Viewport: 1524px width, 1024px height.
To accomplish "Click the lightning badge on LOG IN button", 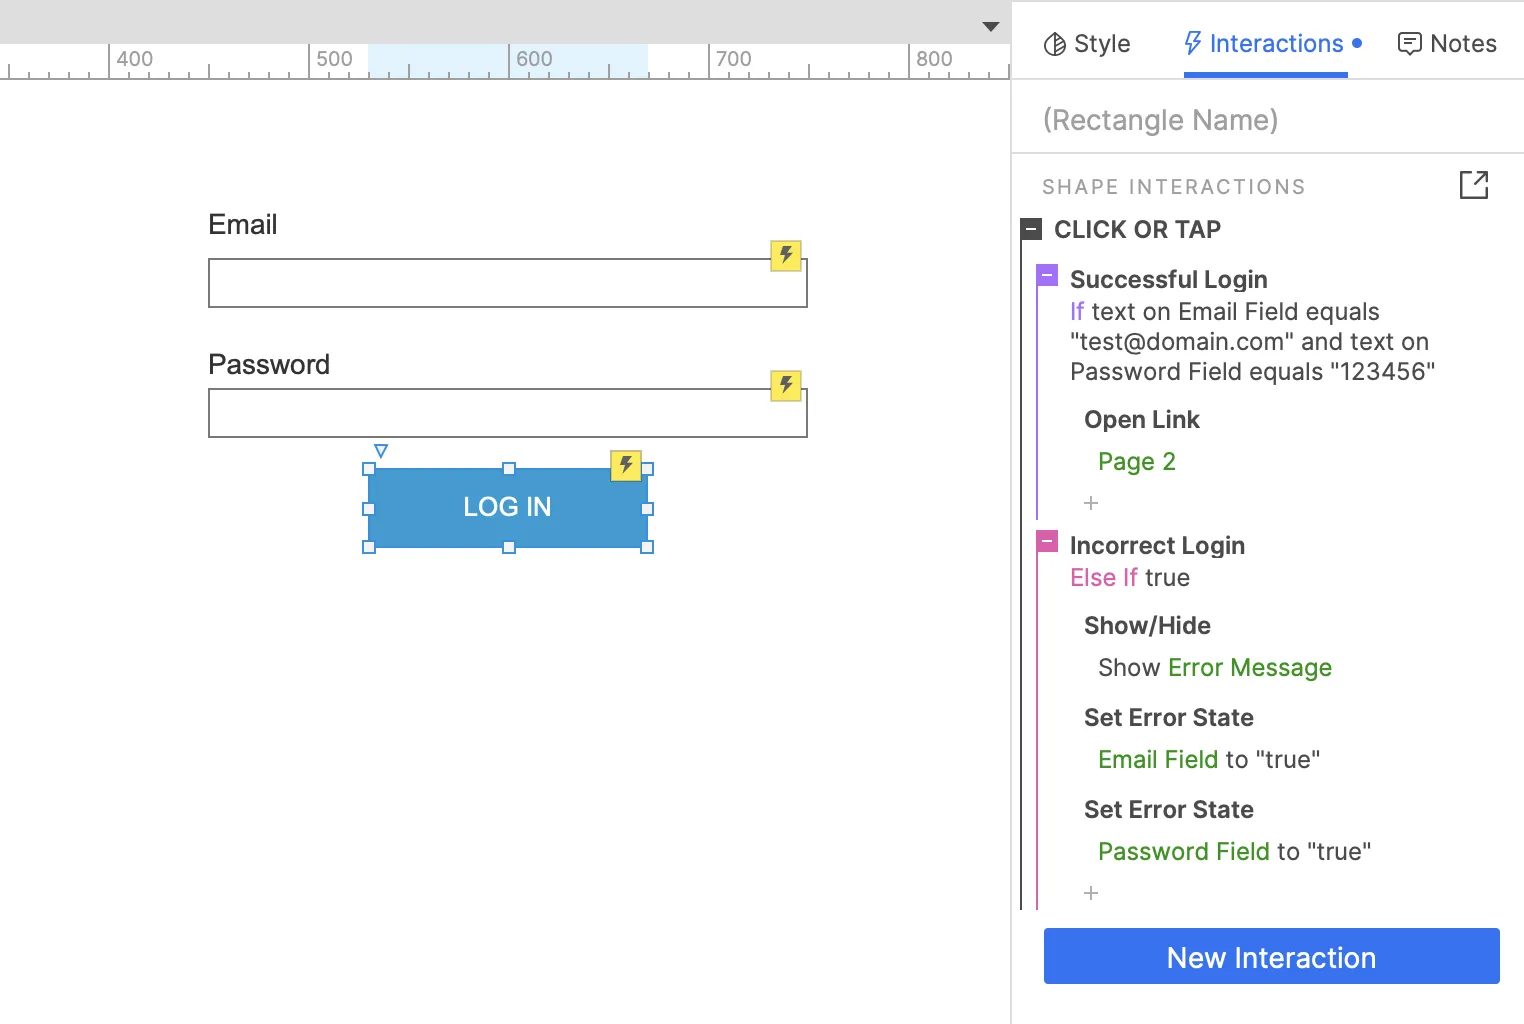I will coord(626,465).
